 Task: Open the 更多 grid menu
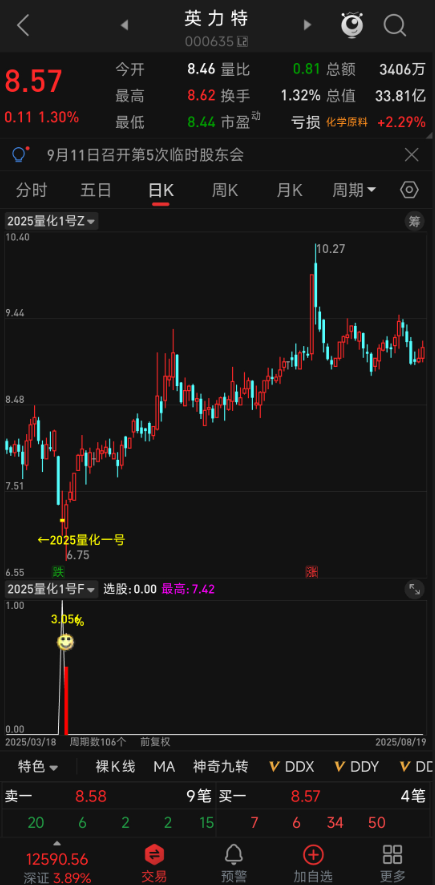click(392, 864)
